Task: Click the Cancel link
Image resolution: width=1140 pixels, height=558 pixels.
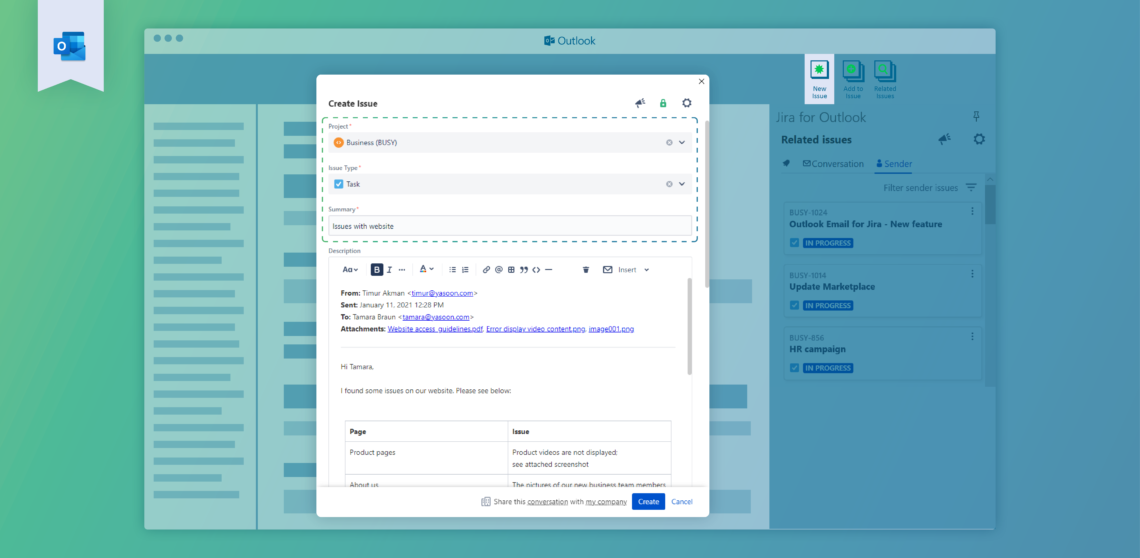Action: (682, 502)
